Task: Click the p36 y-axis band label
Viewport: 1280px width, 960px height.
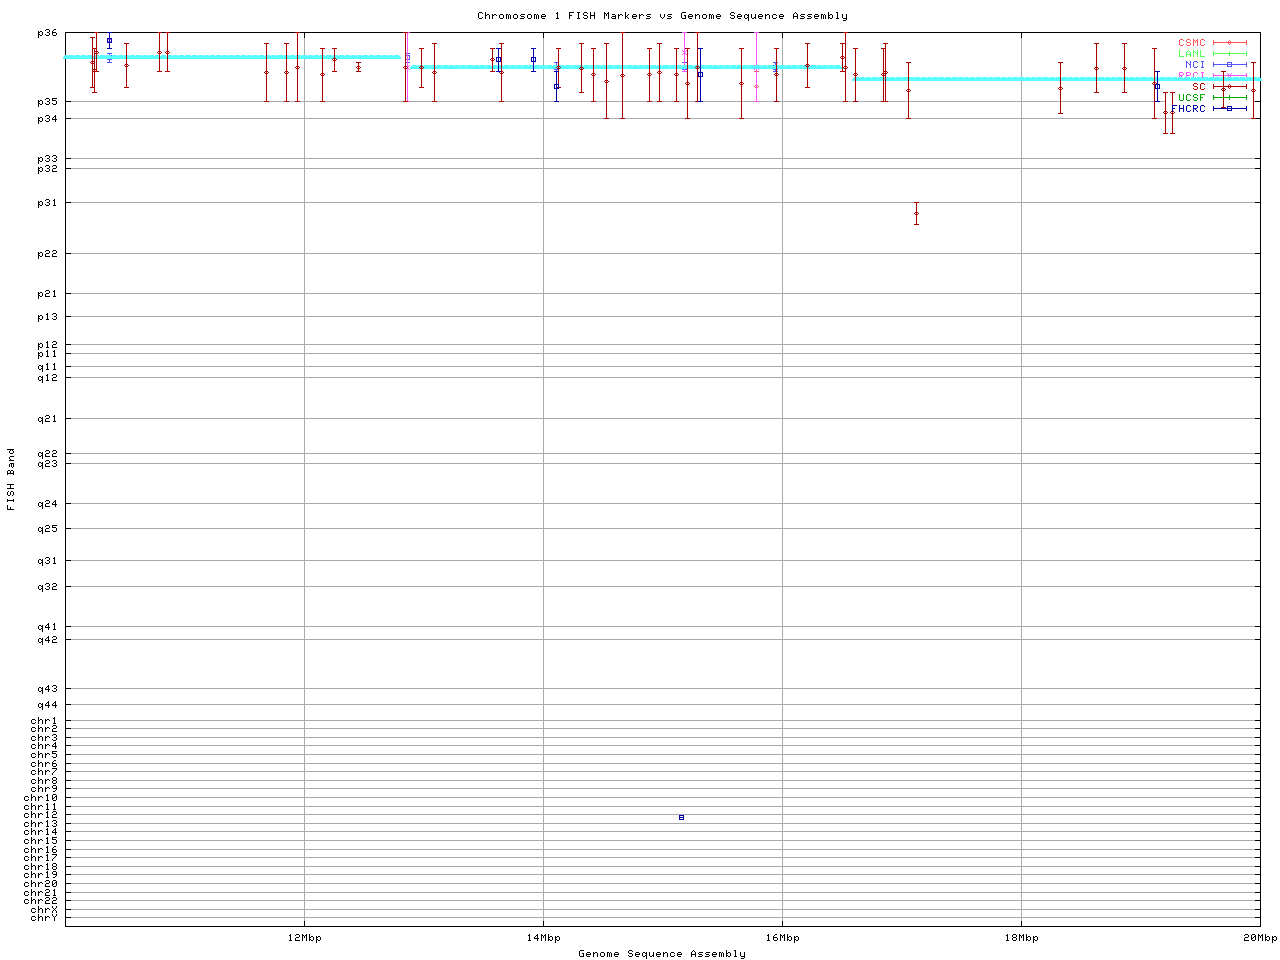Action: [x=47, y=33]
